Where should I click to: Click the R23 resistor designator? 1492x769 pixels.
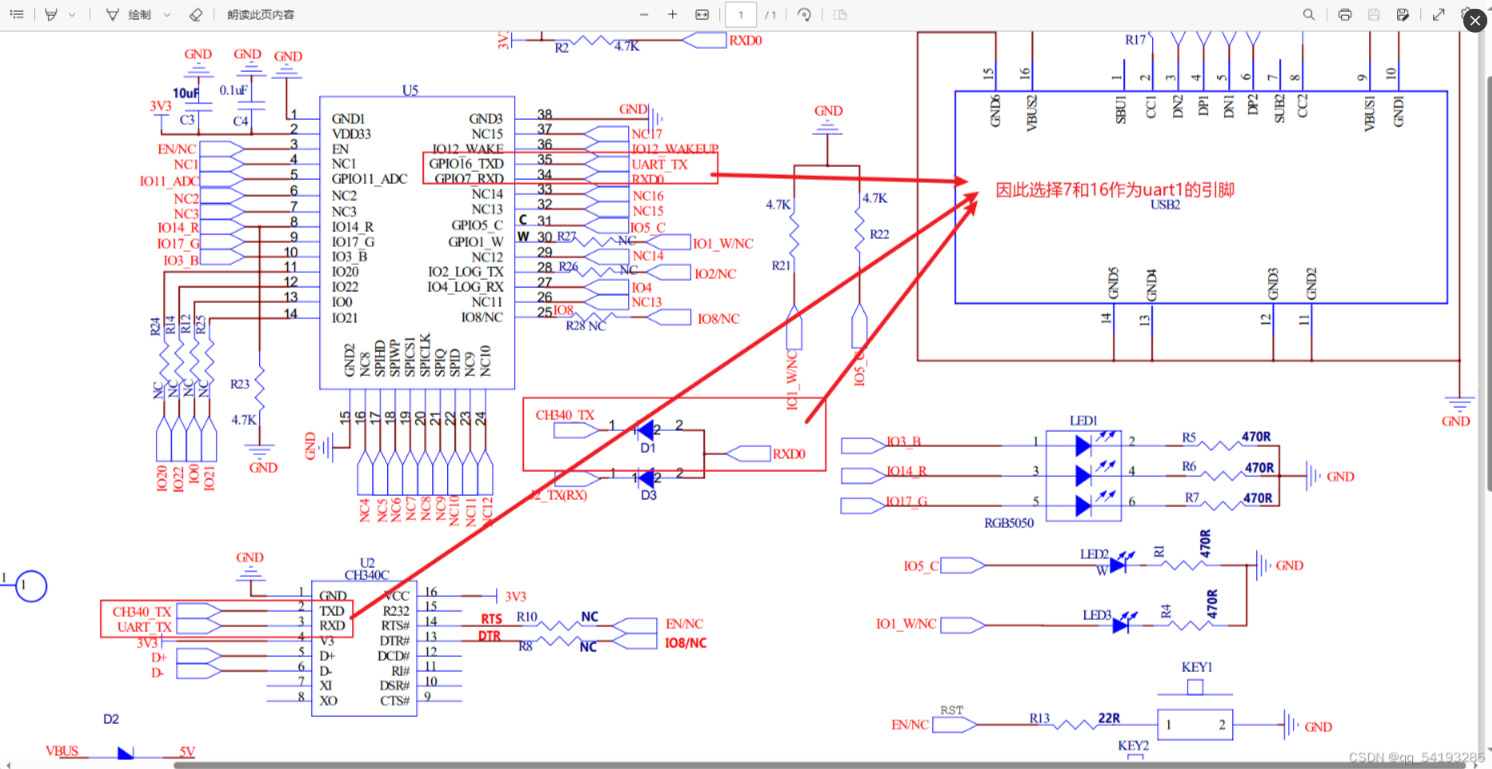[239, 384]
